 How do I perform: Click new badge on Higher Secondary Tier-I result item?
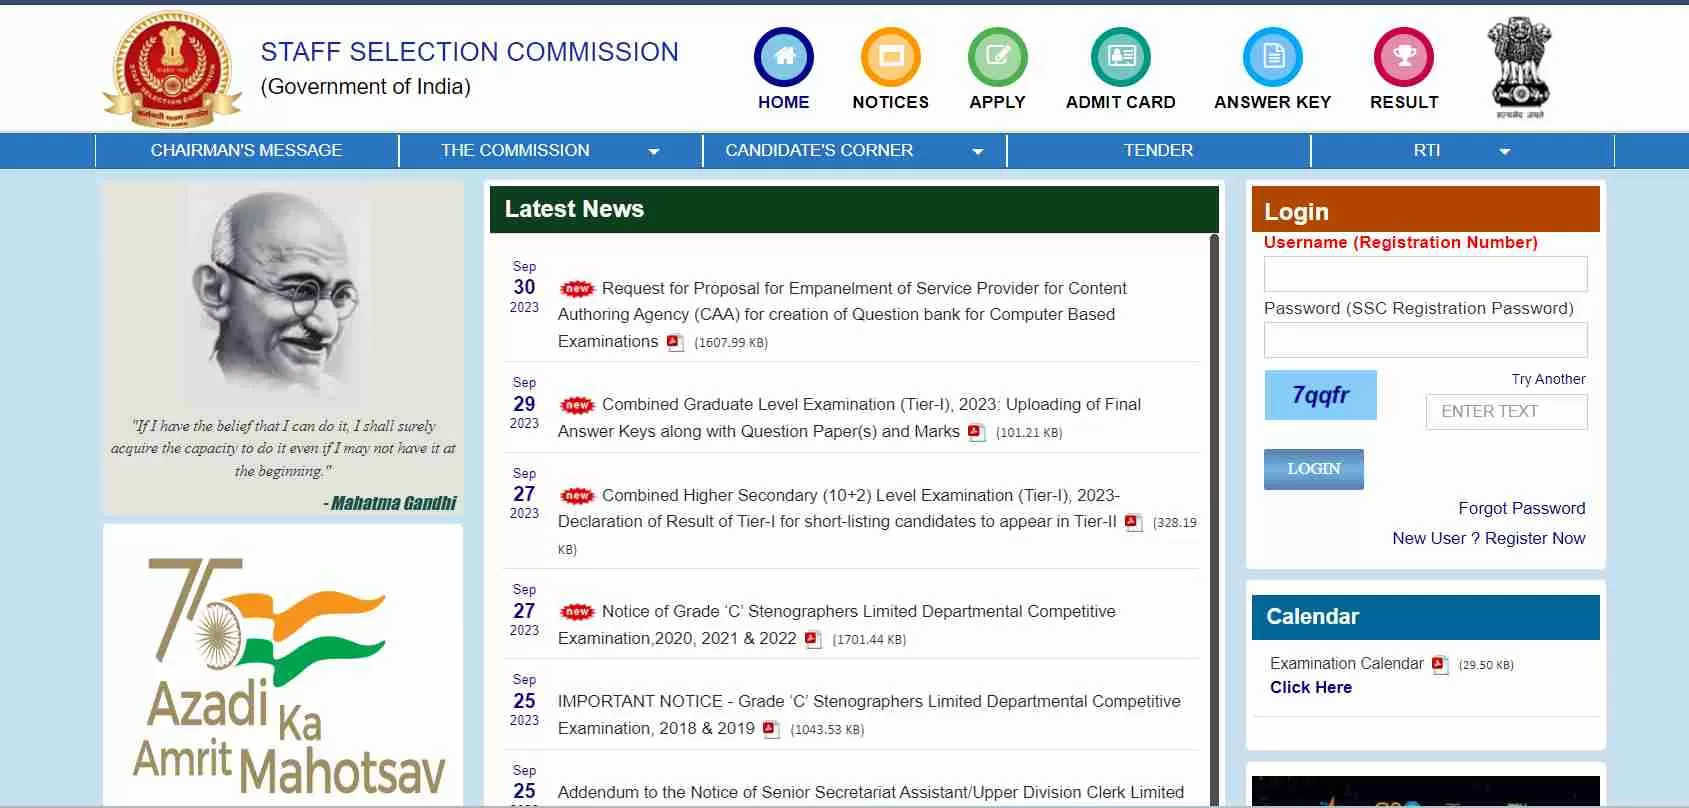577,496
